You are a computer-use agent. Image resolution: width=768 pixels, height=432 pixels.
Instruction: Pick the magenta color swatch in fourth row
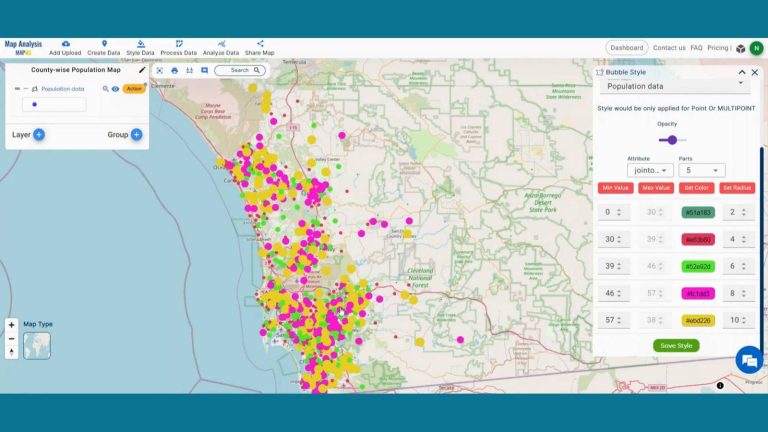(x=698, y=293)
